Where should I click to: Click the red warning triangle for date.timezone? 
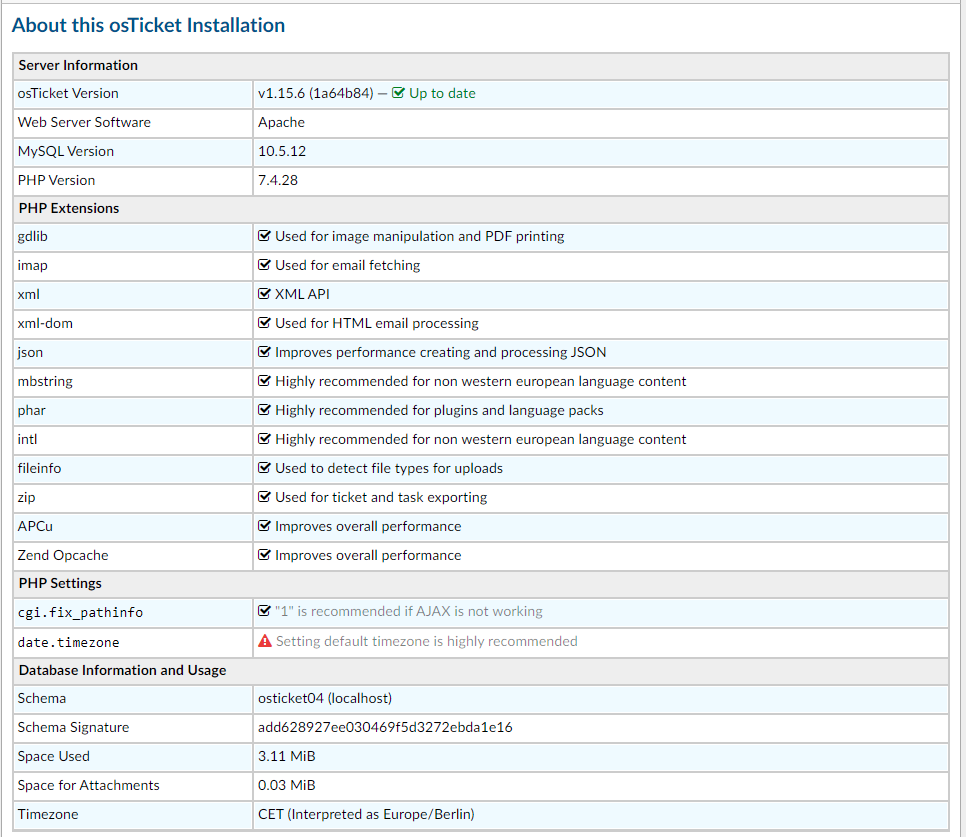(265, 641)
